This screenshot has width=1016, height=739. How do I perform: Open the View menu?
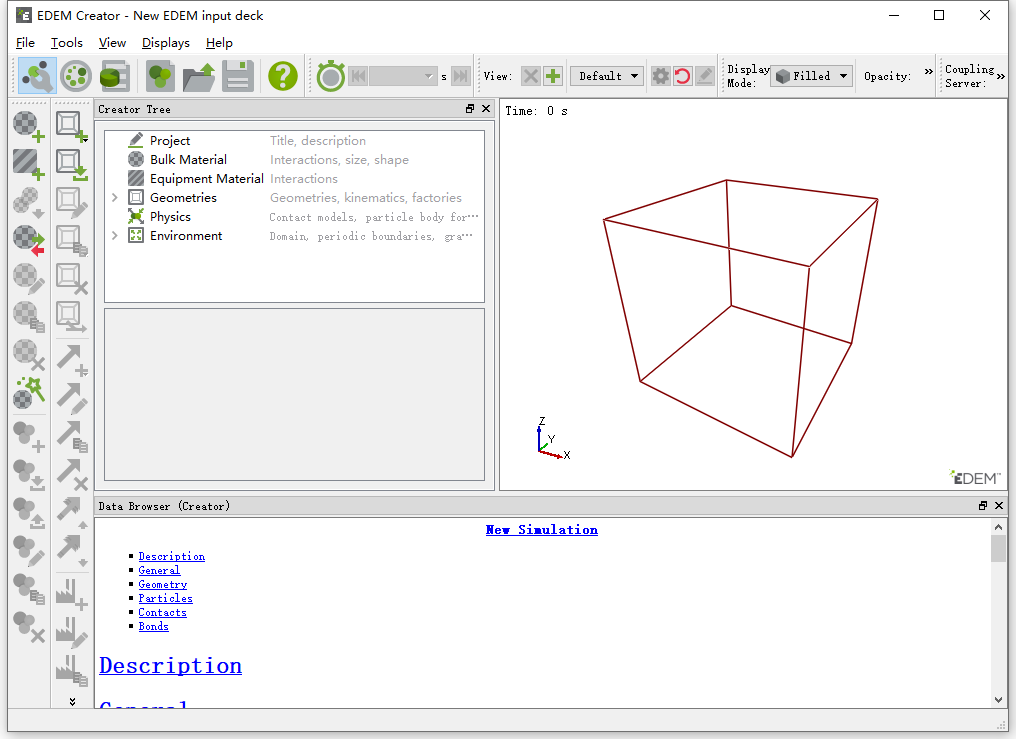click(112, 43)
